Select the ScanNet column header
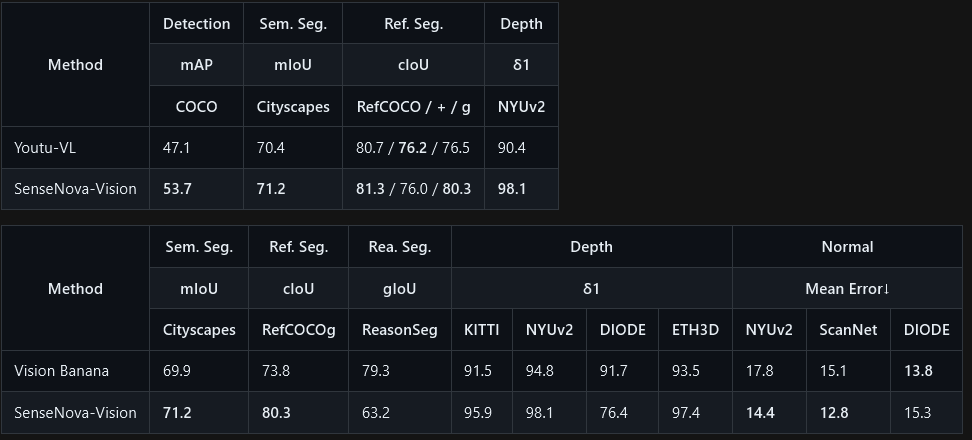 click(x=848, y=330)
